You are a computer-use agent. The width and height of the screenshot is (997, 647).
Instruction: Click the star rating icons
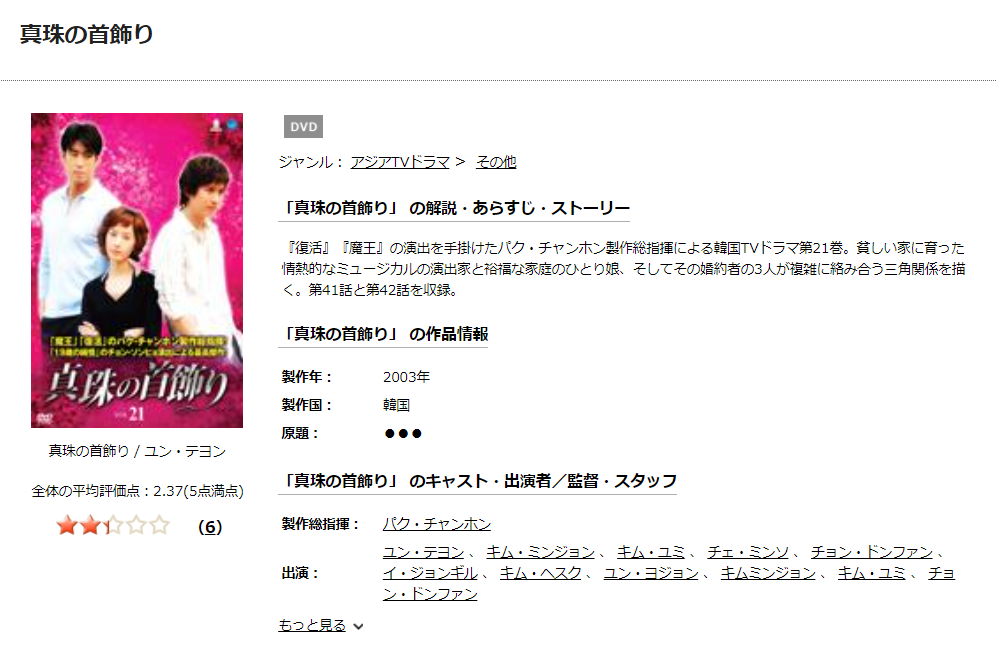(113, 526)
